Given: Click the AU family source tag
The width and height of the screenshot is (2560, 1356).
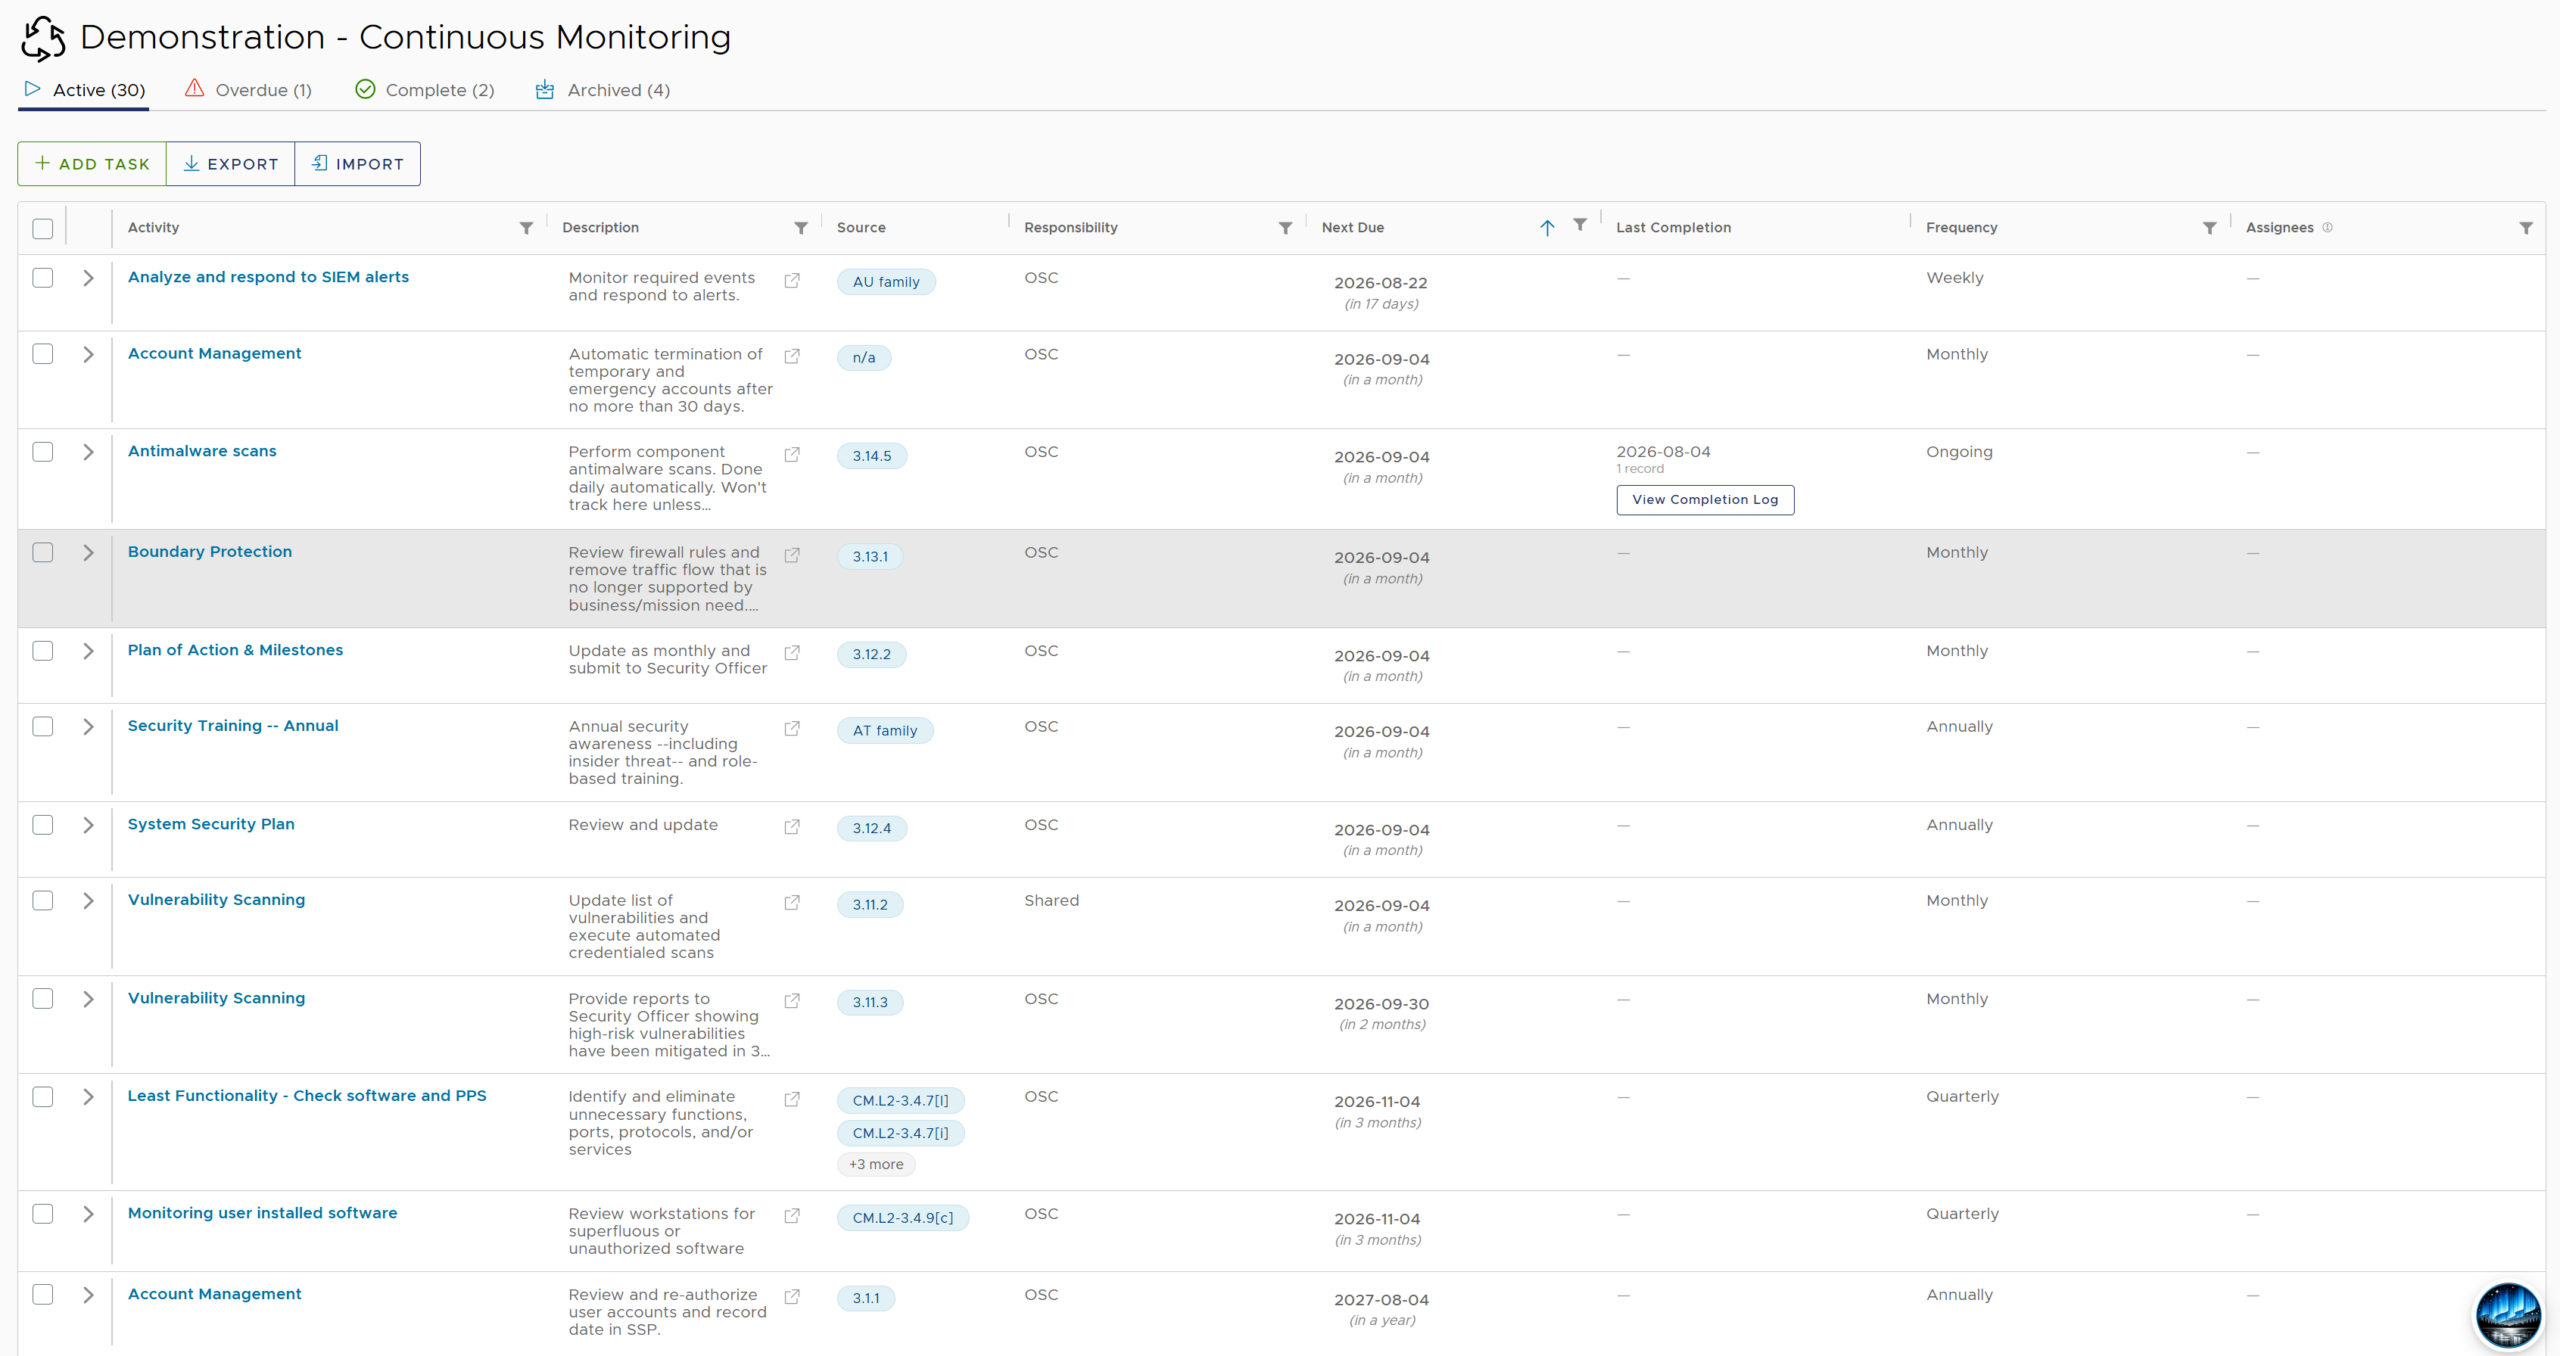Looking at the screenshot, I should (886, 282).
